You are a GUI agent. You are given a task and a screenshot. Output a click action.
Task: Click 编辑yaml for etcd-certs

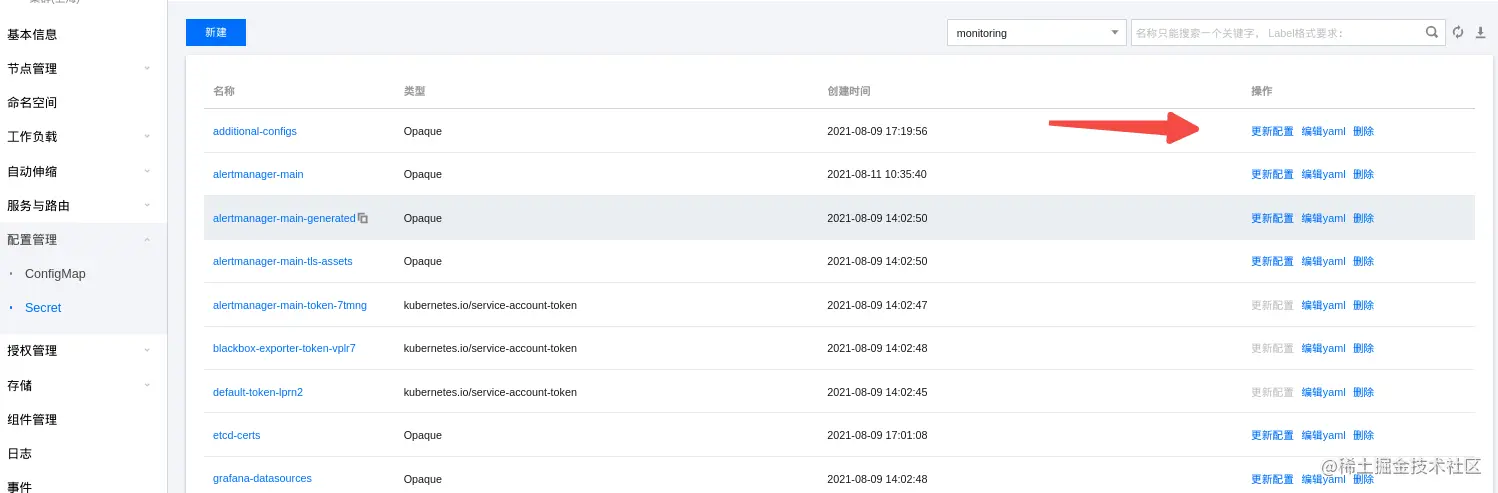[x=1323, y=435]
